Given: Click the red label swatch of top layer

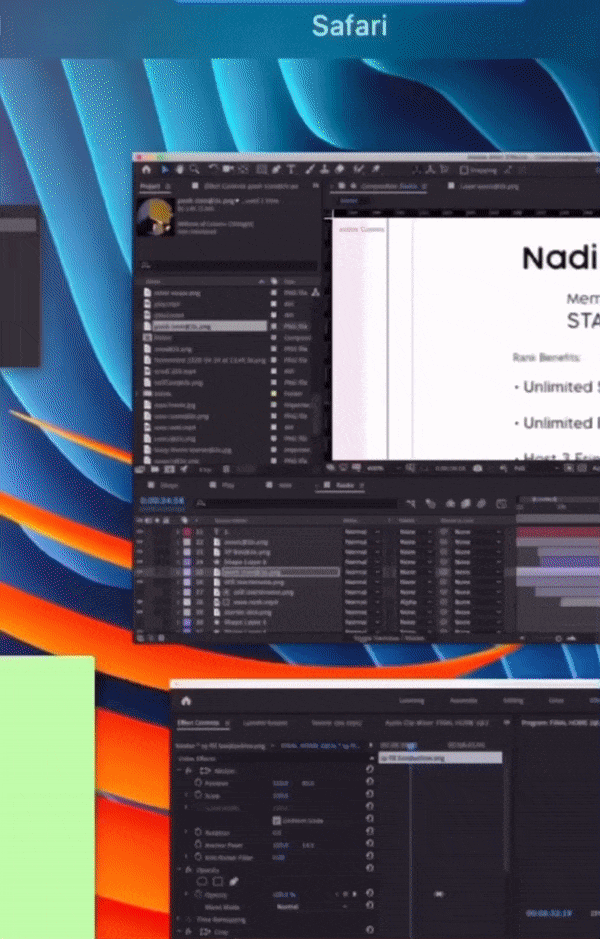Looking at the screenshot, I should [x=187, y=532].
